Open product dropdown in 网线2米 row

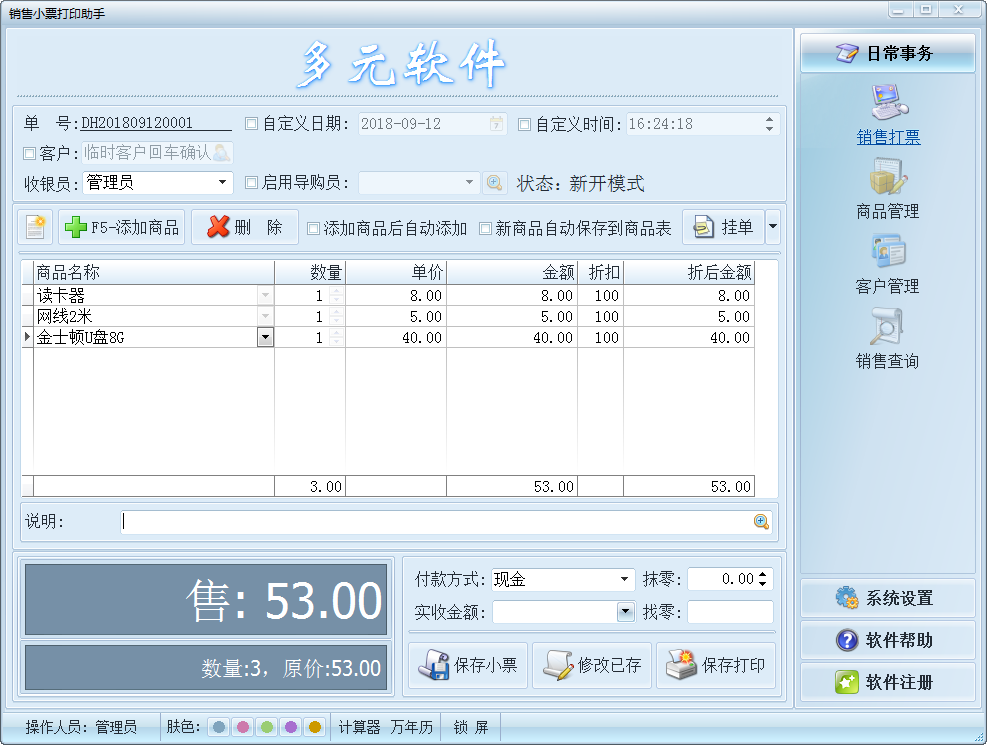[x=266, y=316]
